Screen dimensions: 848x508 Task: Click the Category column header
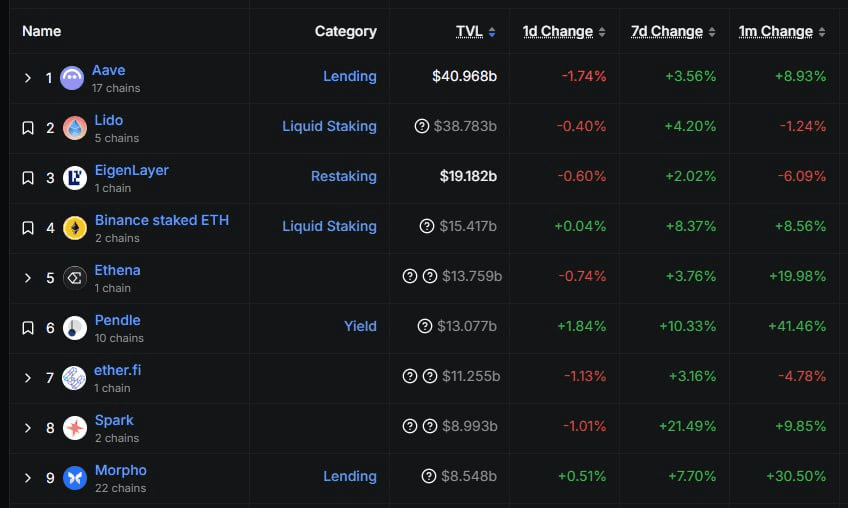pos(346,31)
